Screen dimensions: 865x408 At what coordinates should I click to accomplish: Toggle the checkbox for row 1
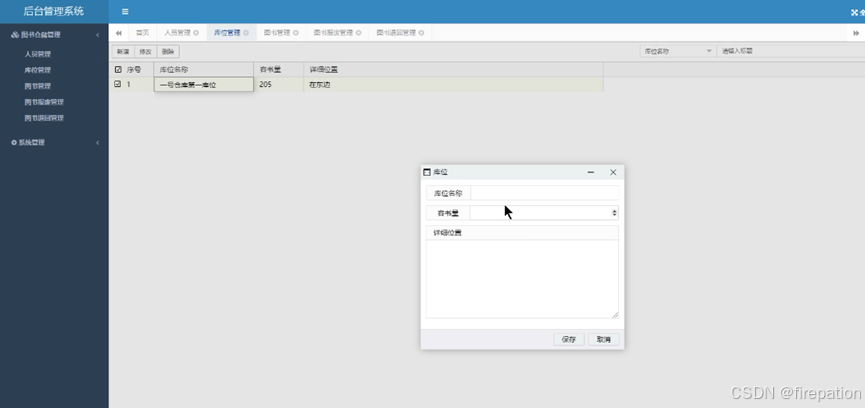pos(118,84)
